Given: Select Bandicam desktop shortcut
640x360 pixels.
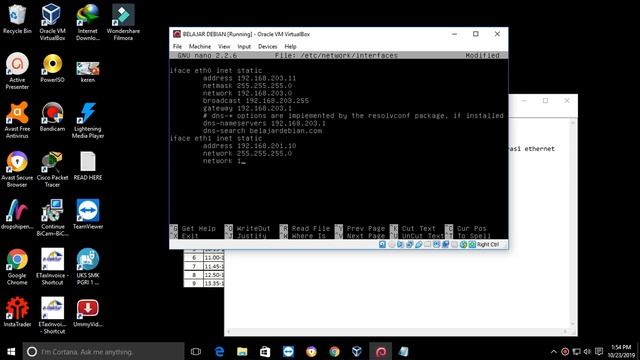Looking at the screenshot, I should [x=52, y=117].
